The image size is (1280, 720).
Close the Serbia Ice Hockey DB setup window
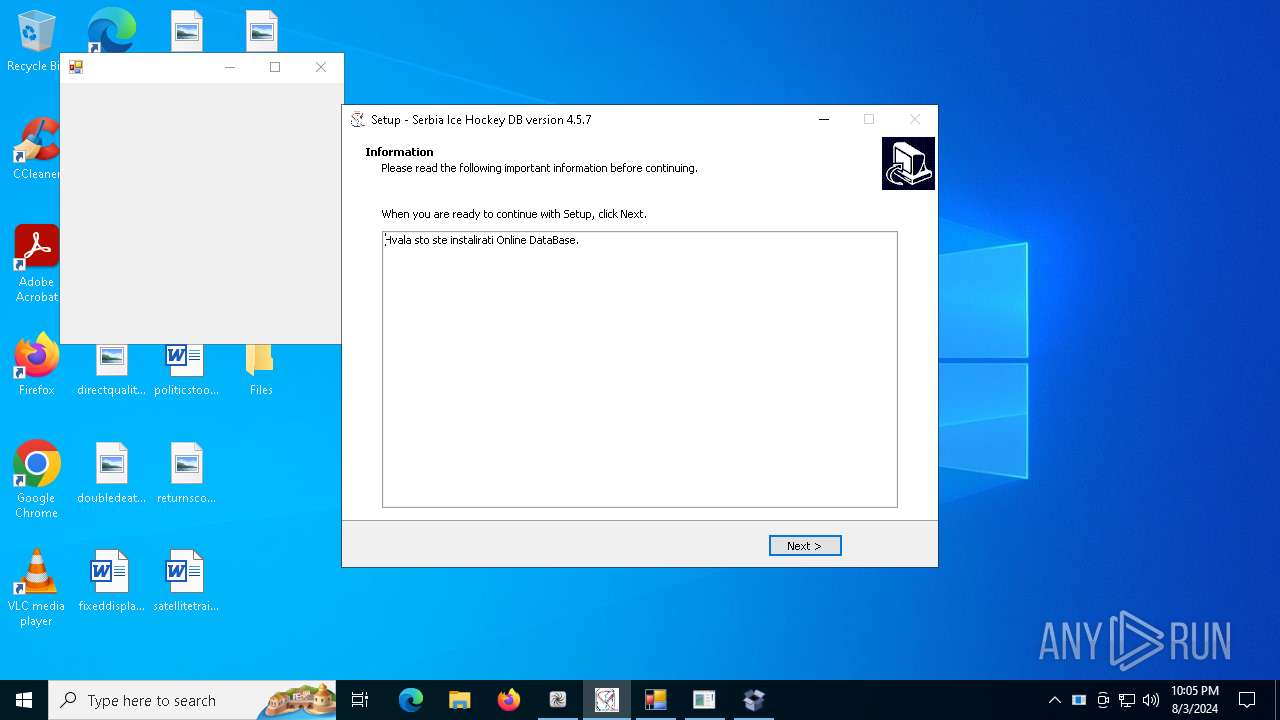tap(914, 119)
